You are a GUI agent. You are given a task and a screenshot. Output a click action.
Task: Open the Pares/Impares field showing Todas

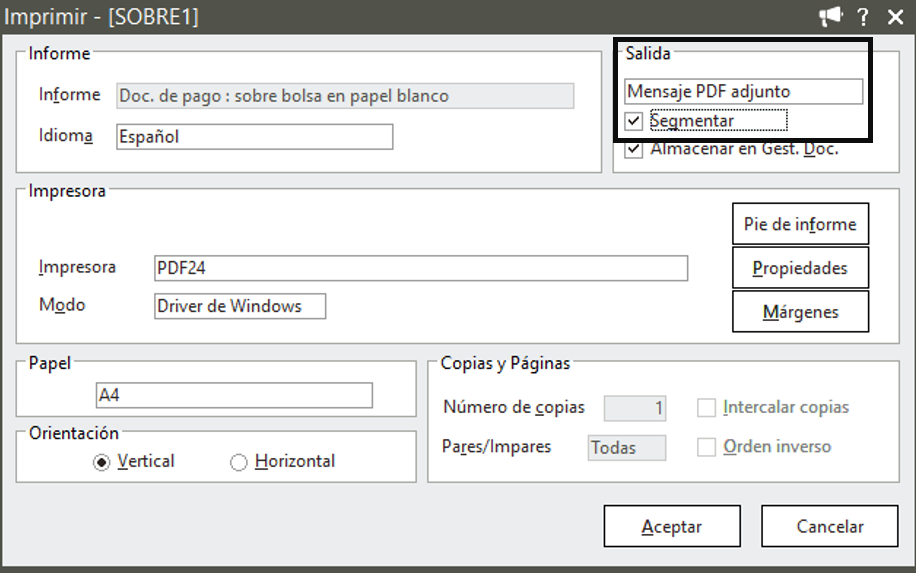tap(627, 448)
